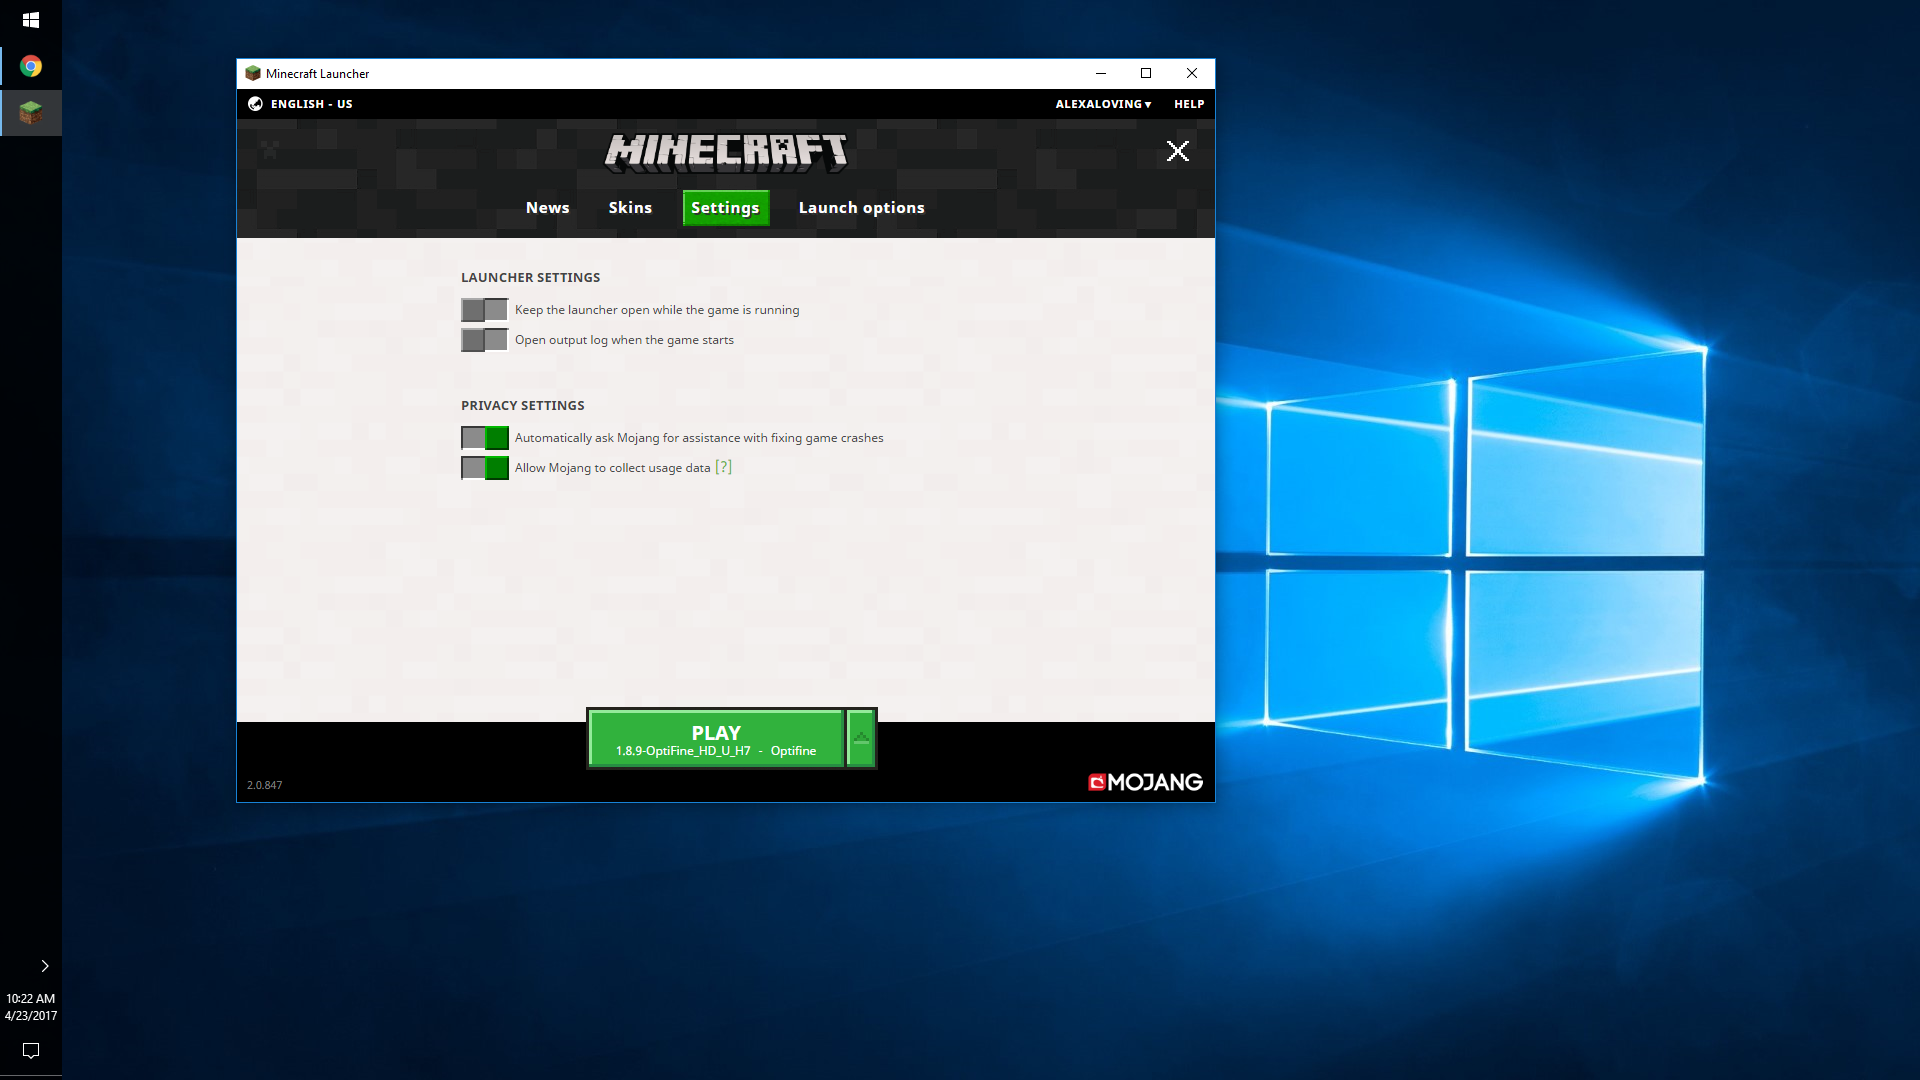Click the globe language icon

click(255, 104)
